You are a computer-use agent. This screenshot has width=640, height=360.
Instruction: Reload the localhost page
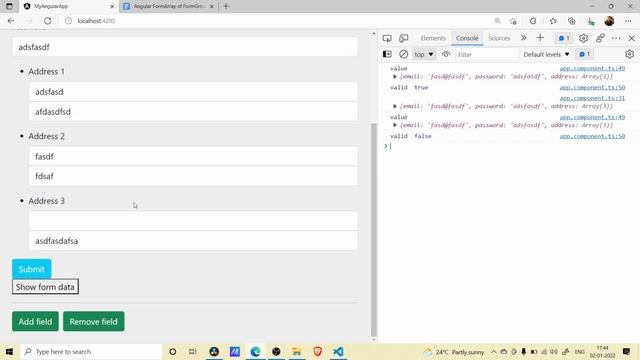48,21
